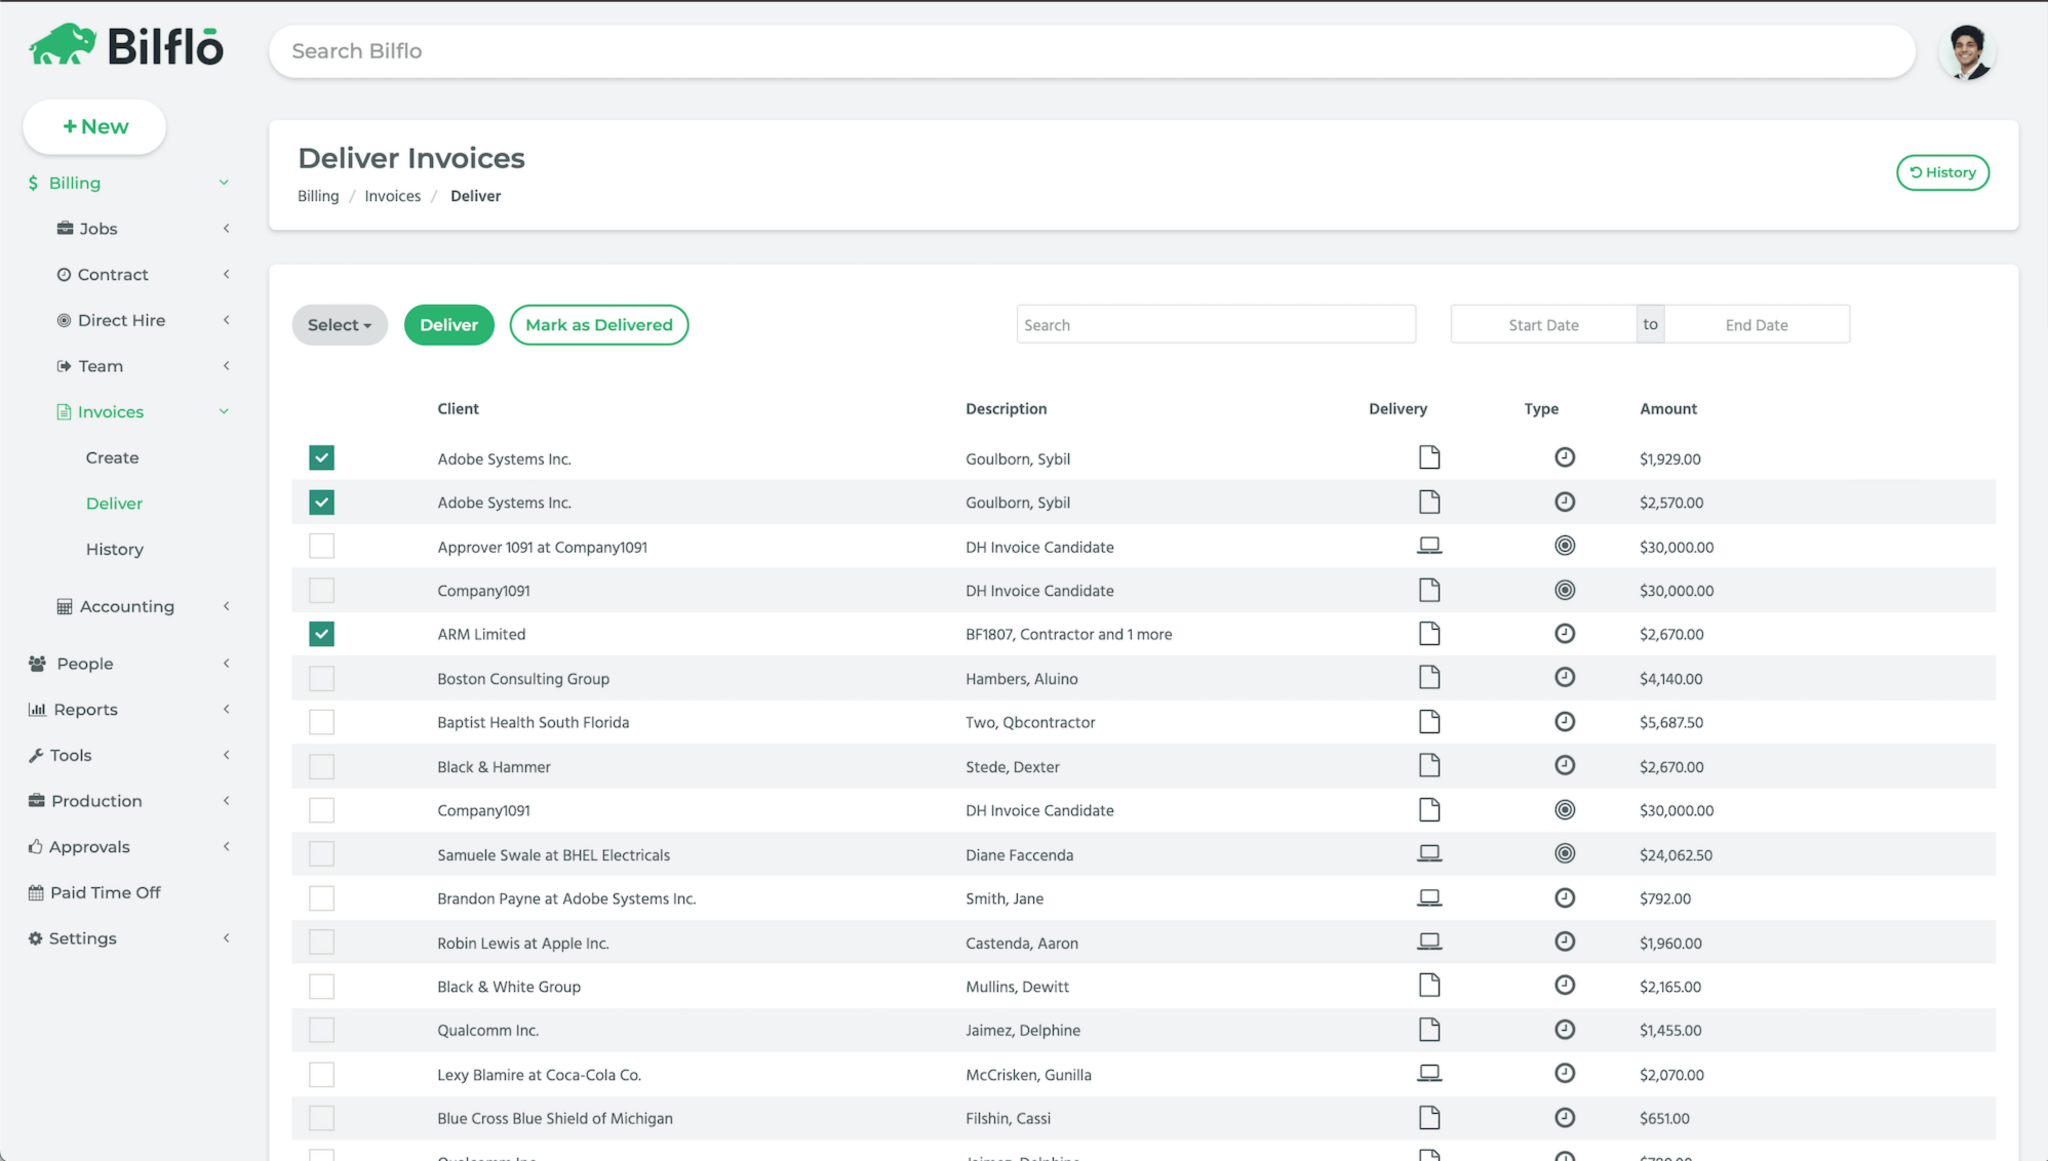The width and height of the screenshot is (2048, 1161).
Task: Click document delivery icon for ARM Limited row
Action: 1429,634
